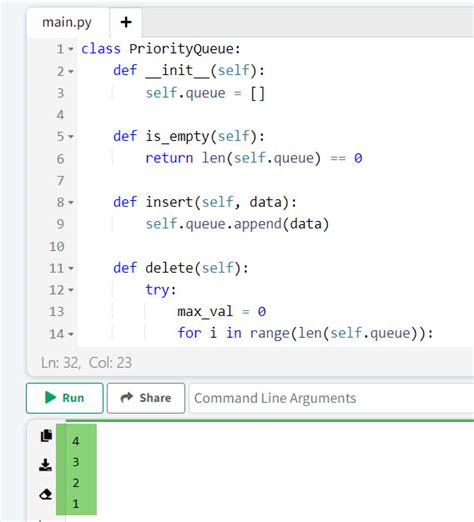Open a new file tab with plus
Image resolution: width=474 pixels, height=522 pixels.
tap(126, 22)
